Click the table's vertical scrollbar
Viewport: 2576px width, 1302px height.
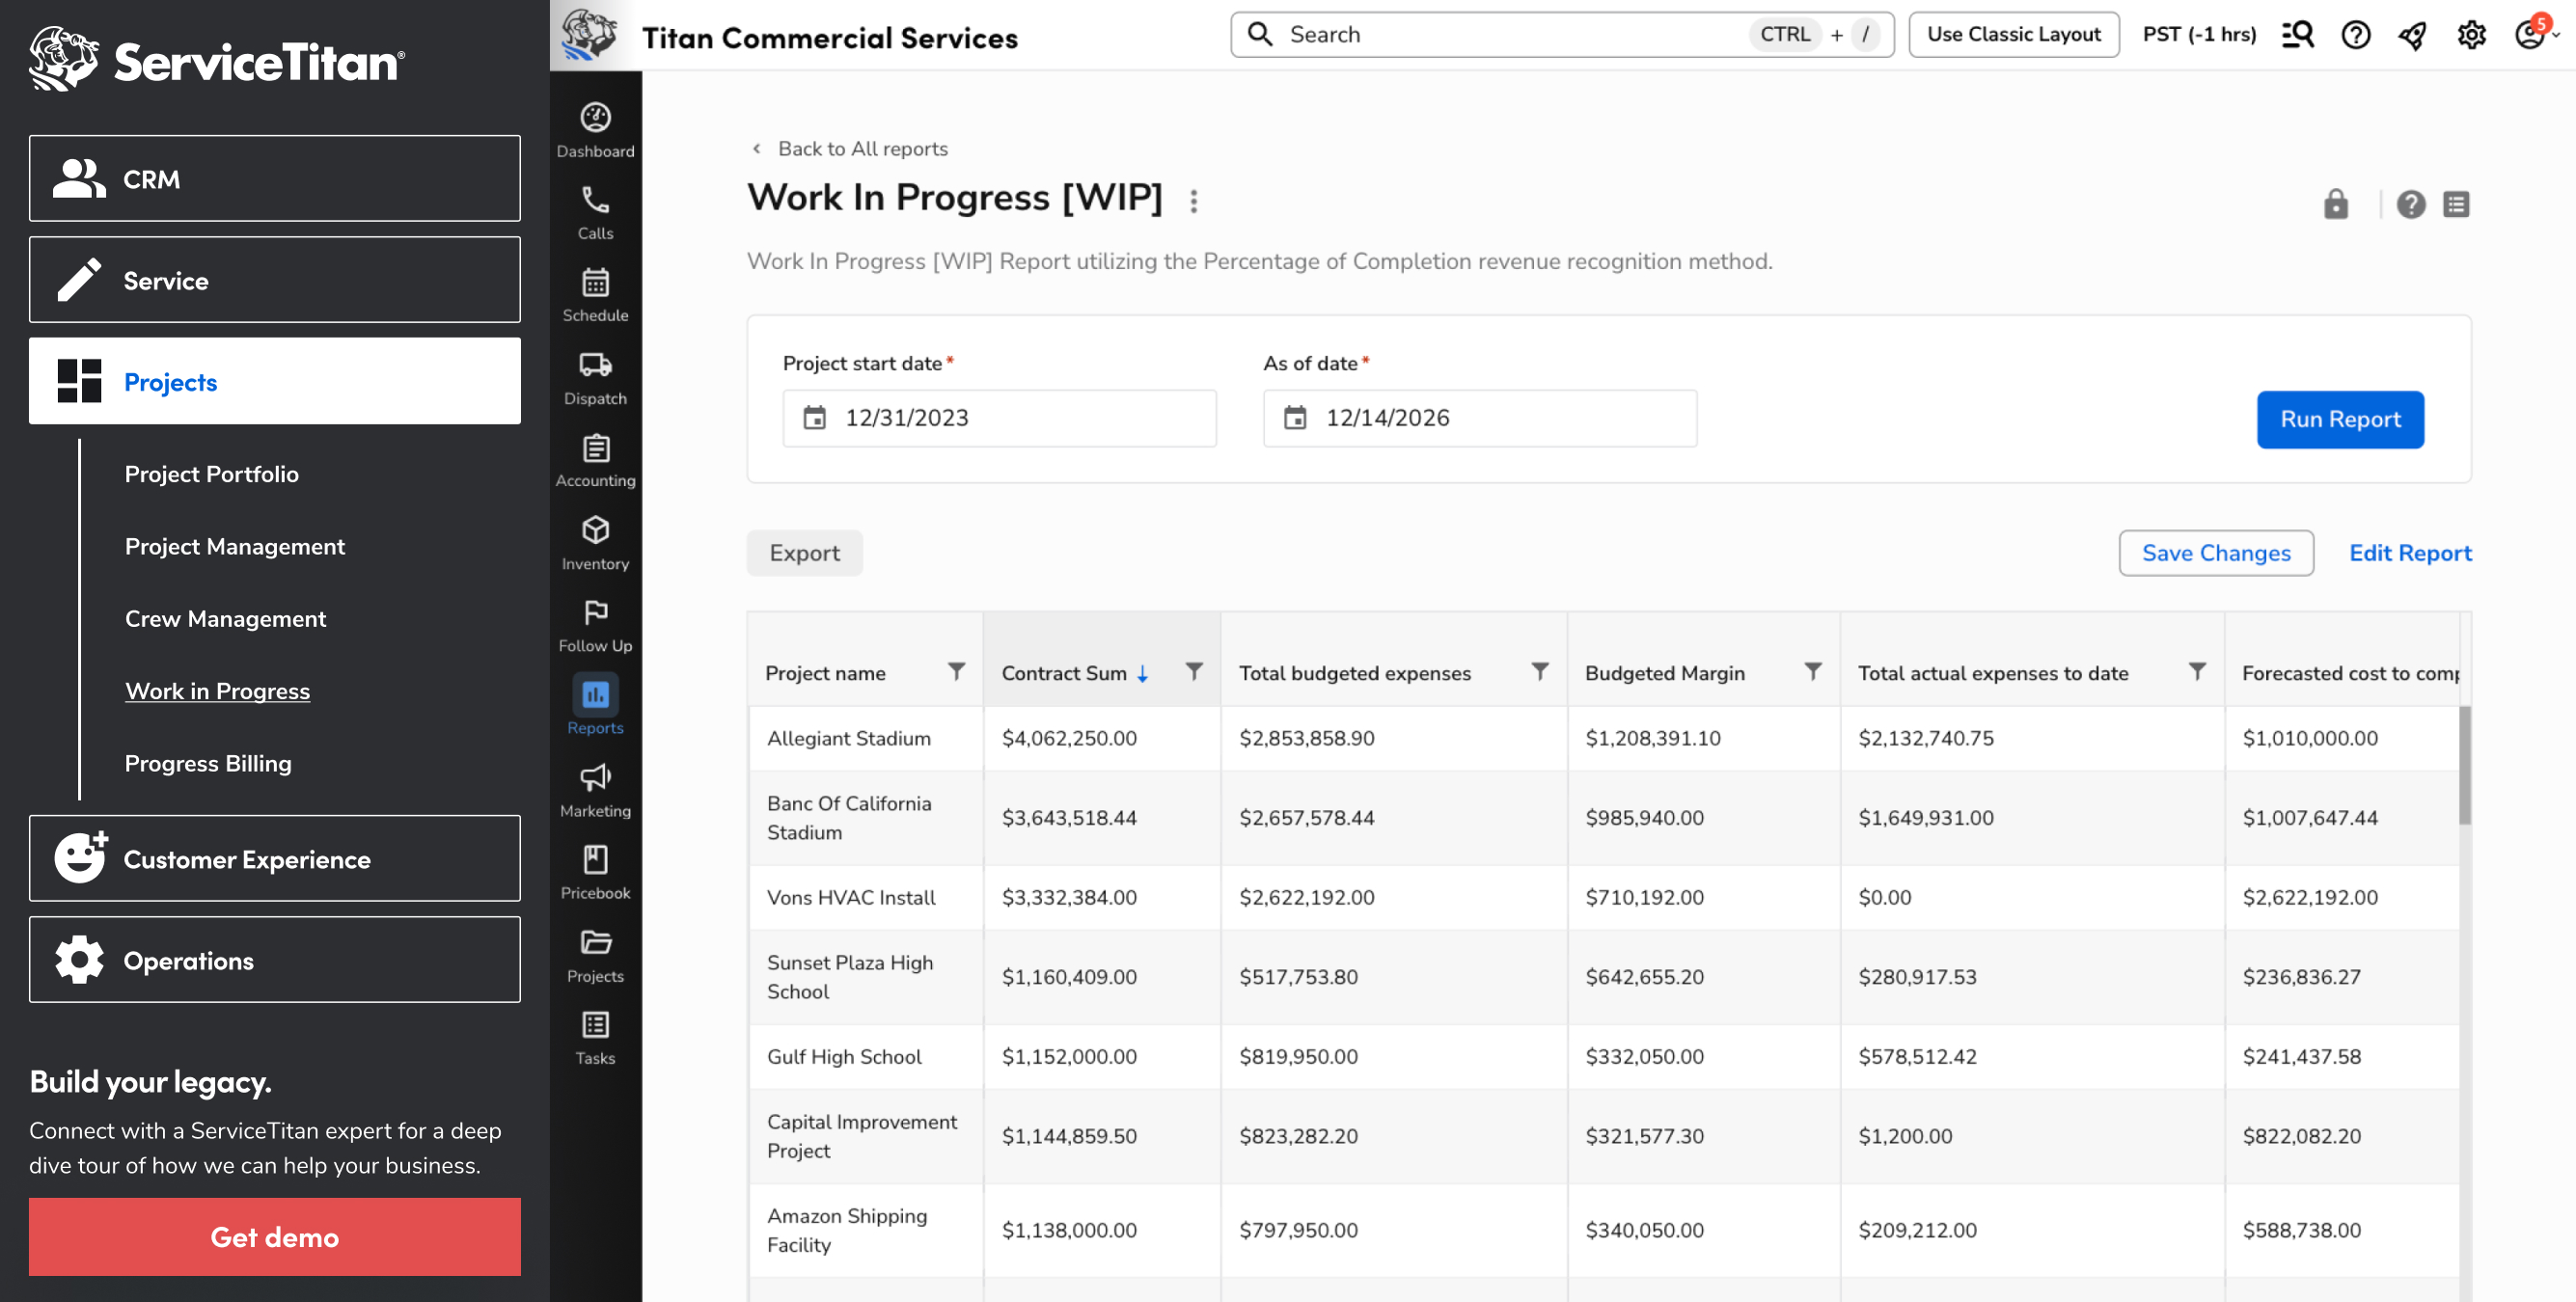(2464, 765)
